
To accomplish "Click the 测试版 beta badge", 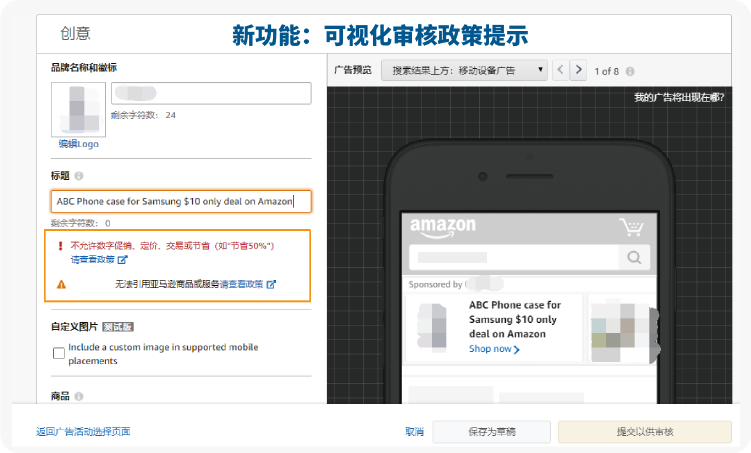I will [x=118, y=327].
